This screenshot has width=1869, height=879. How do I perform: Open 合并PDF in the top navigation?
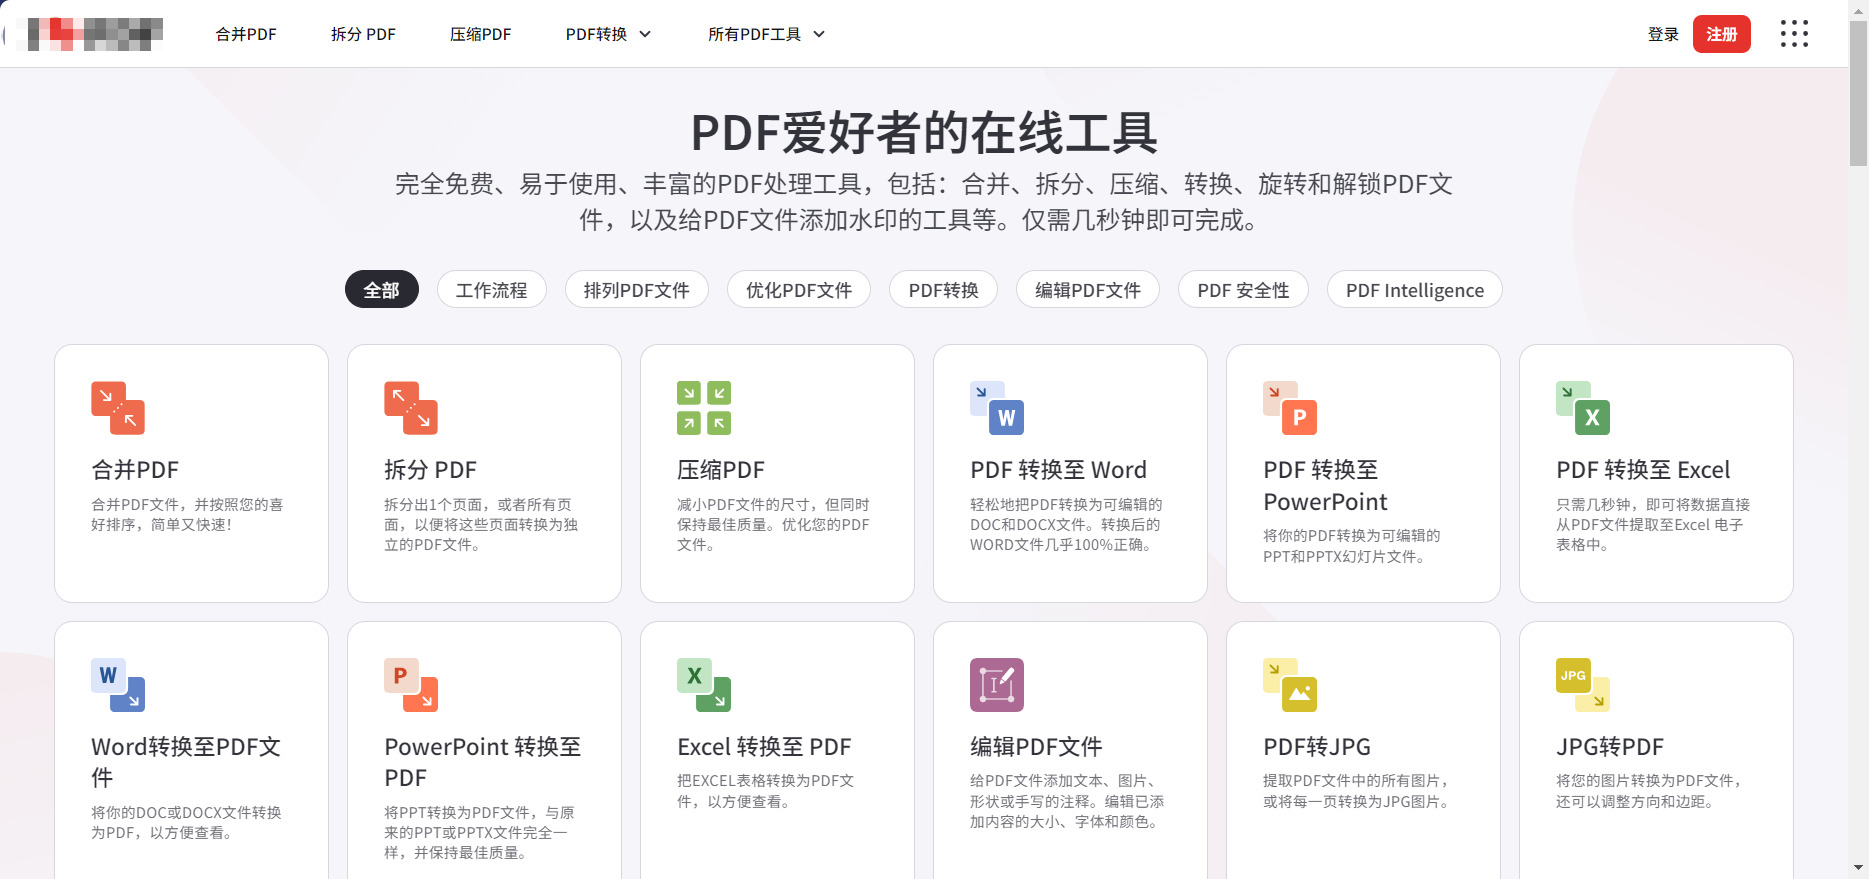pyautogui.click(x=246, y=34)
